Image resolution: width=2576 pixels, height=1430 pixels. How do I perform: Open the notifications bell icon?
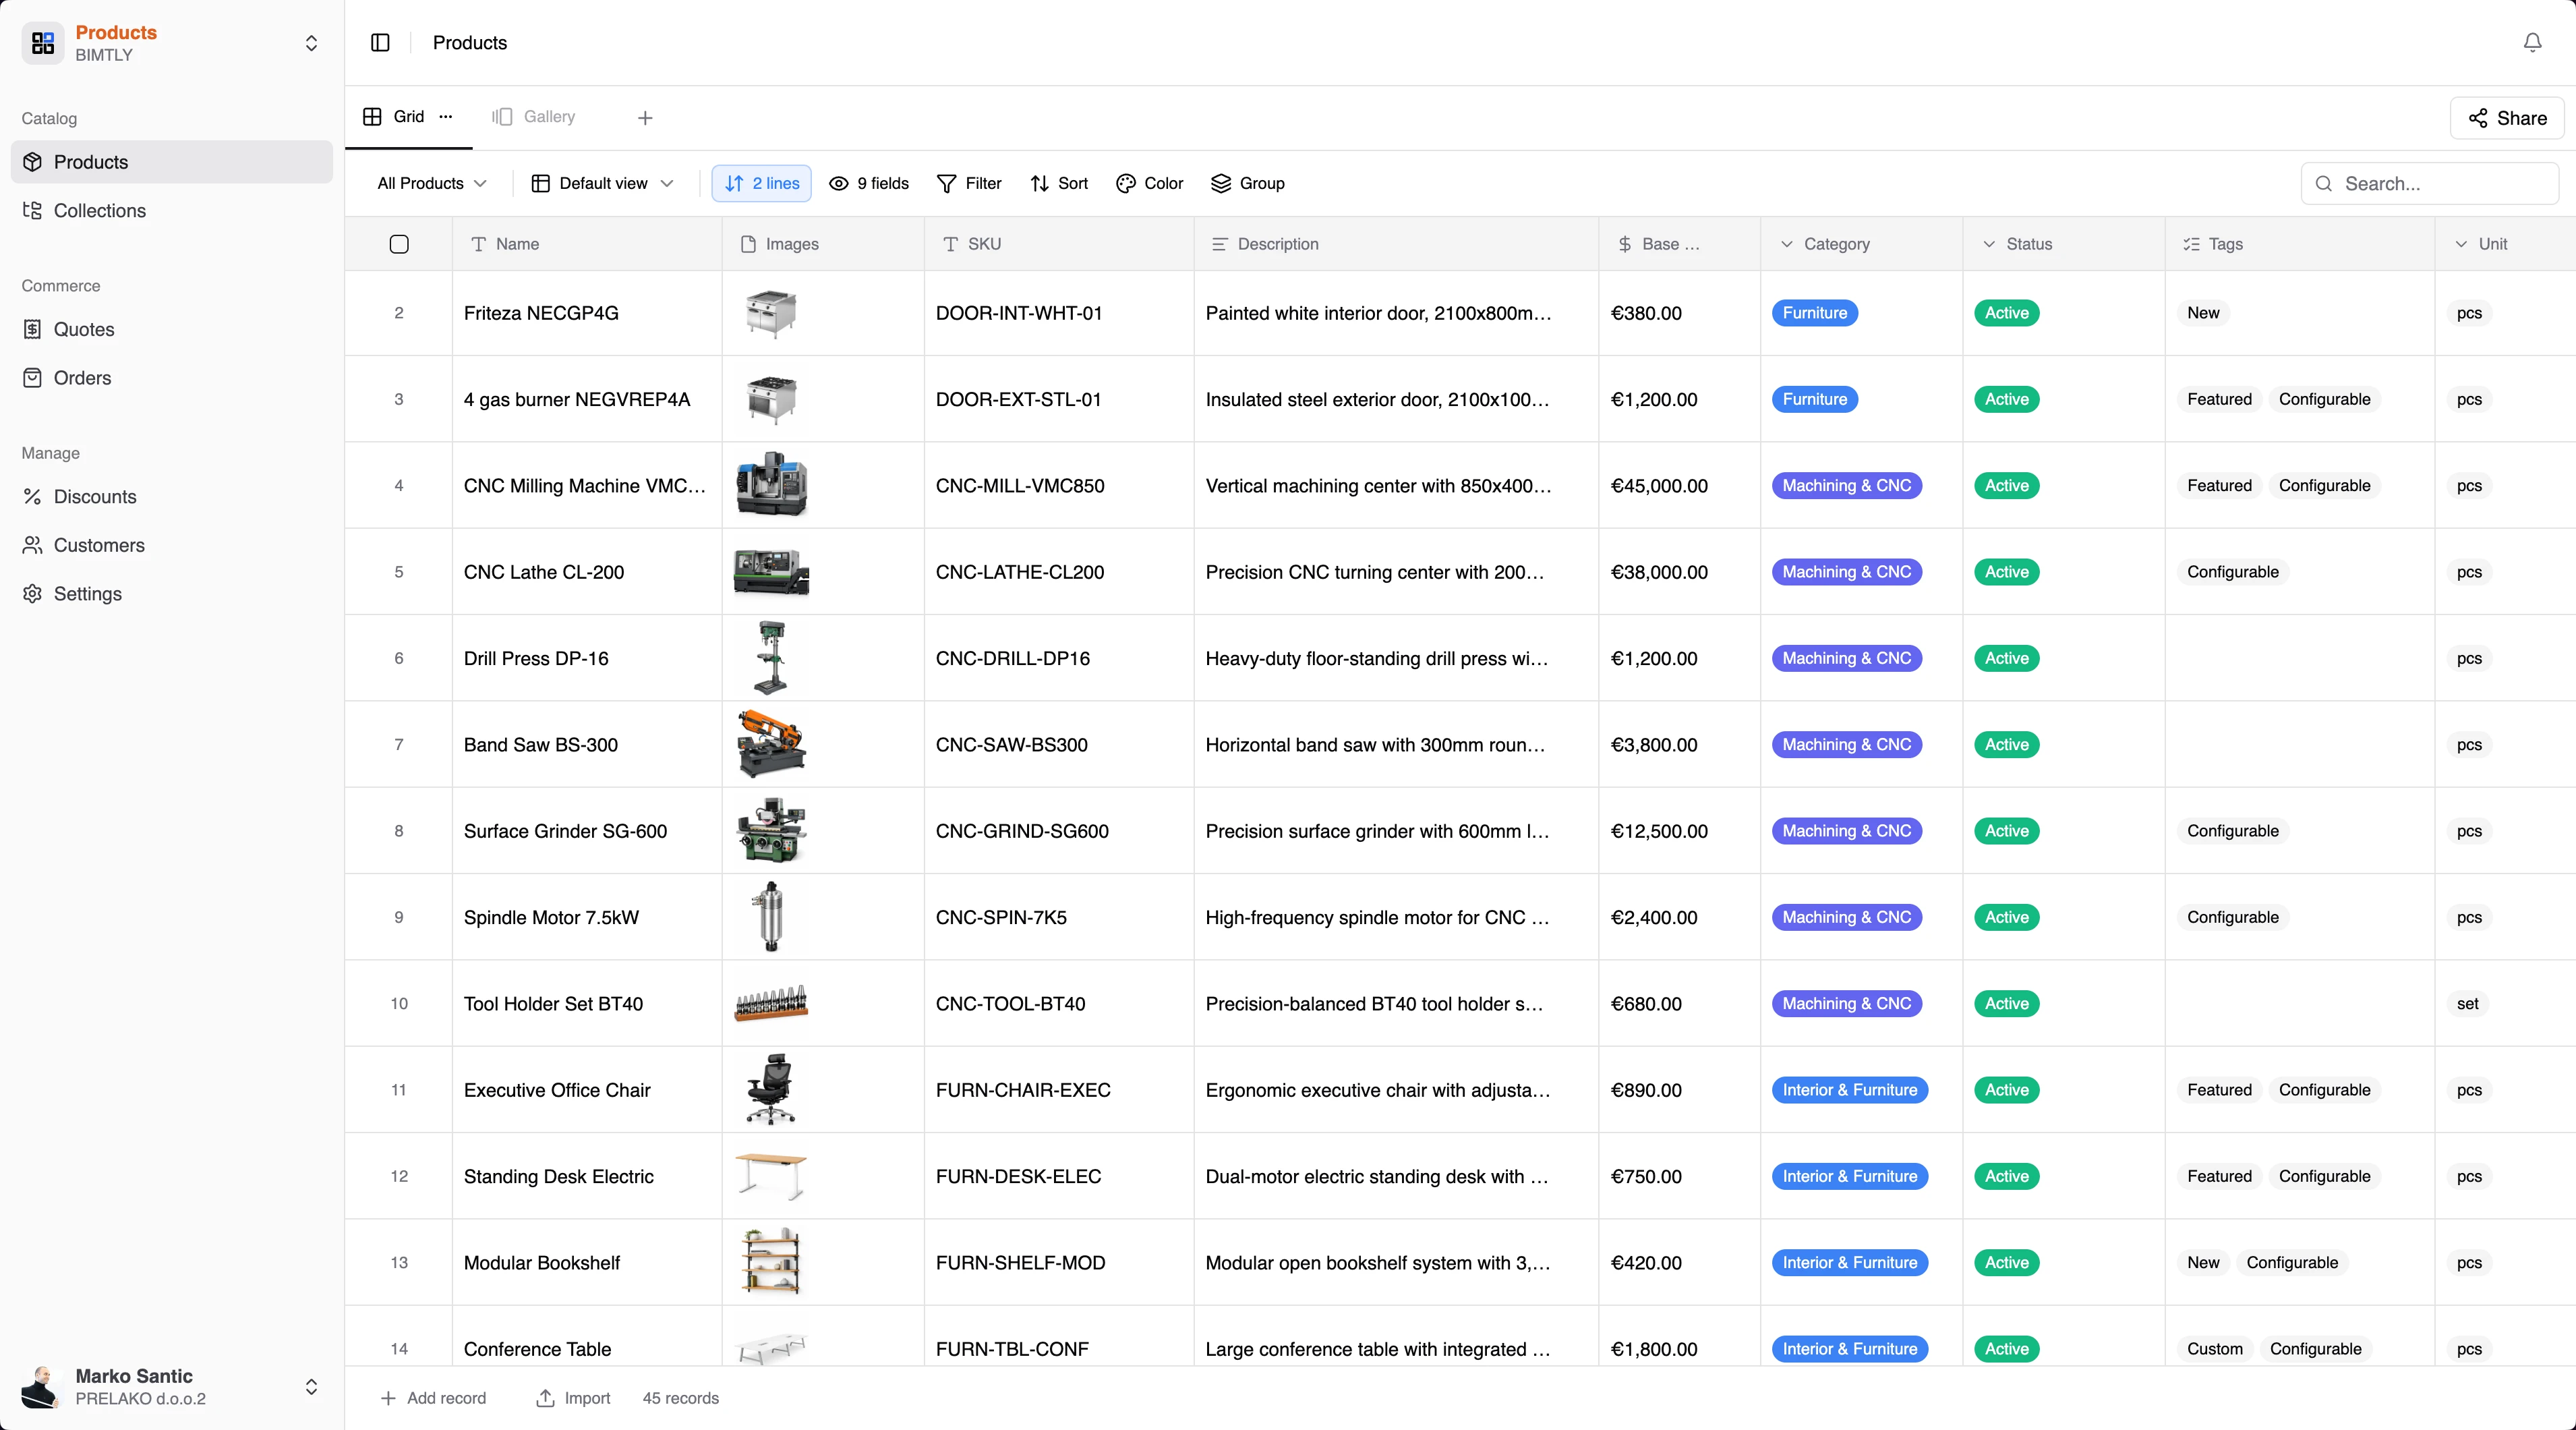2532,43
